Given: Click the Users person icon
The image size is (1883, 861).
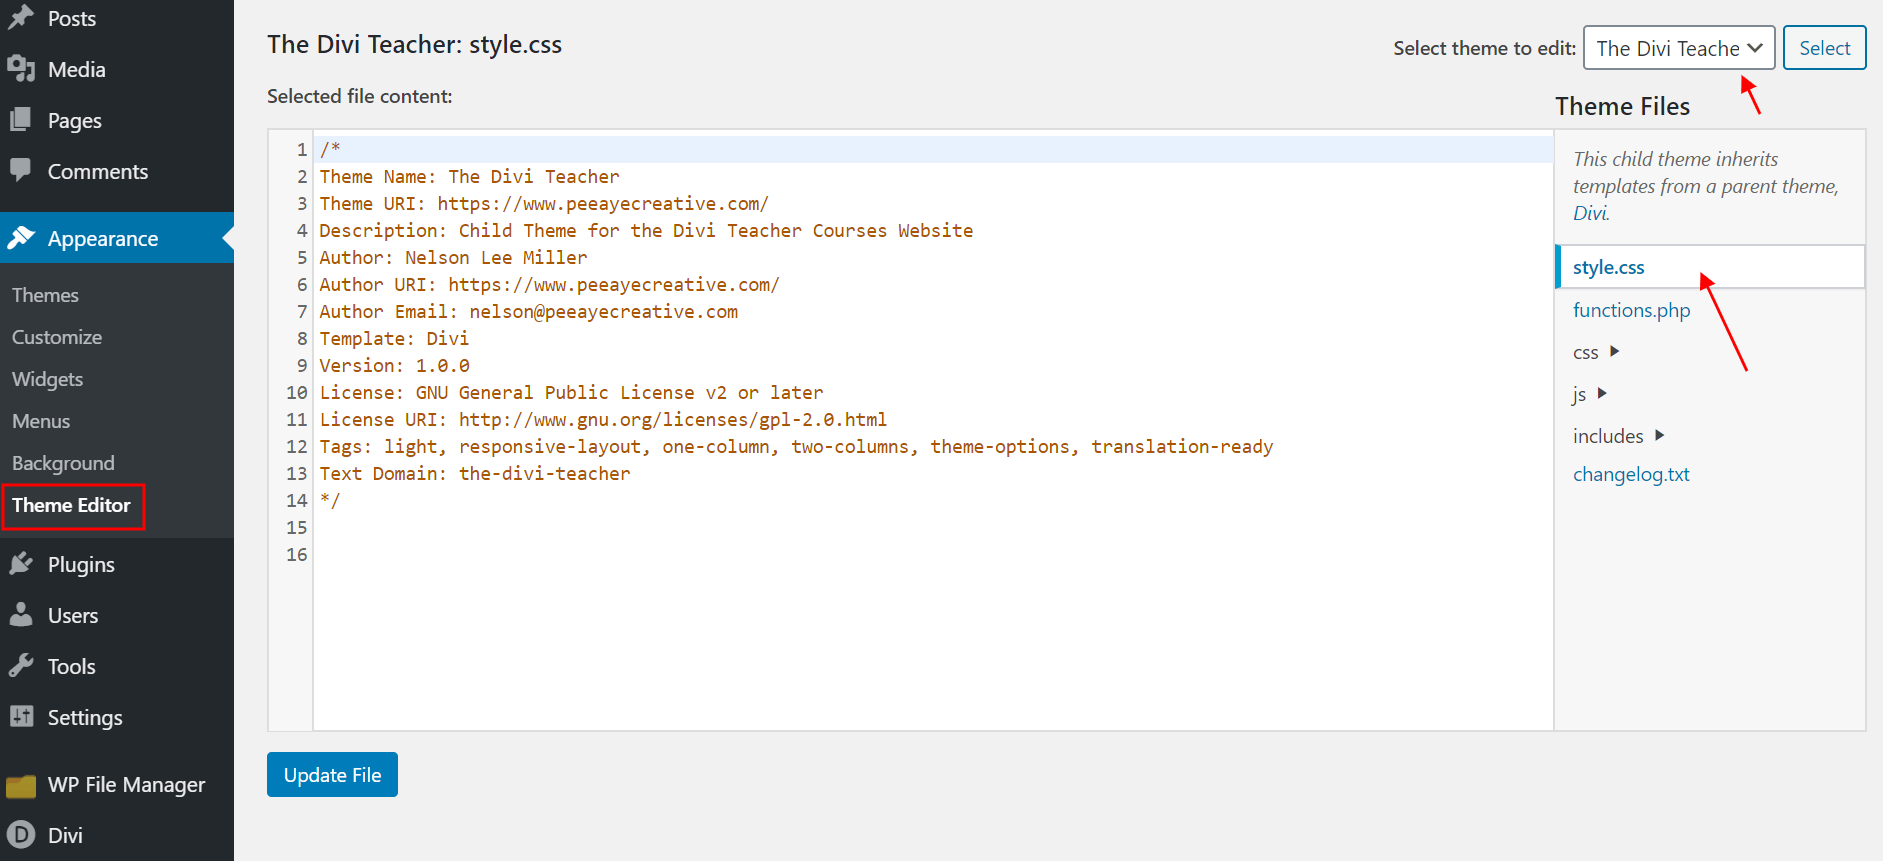Looking at the screenshot, I should [x=21, y=615].
